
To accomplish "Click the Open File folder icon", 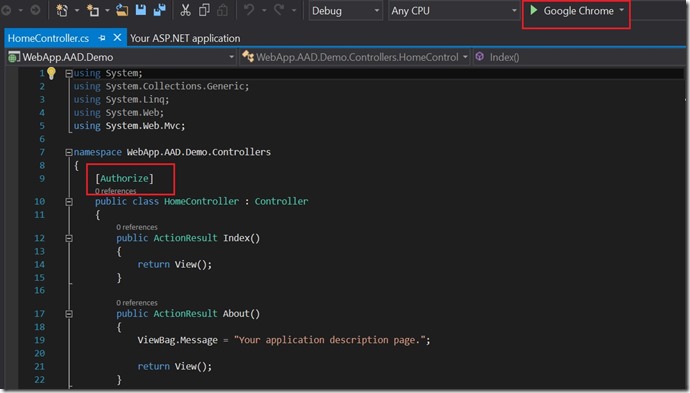I will click(x=122, y=10).
